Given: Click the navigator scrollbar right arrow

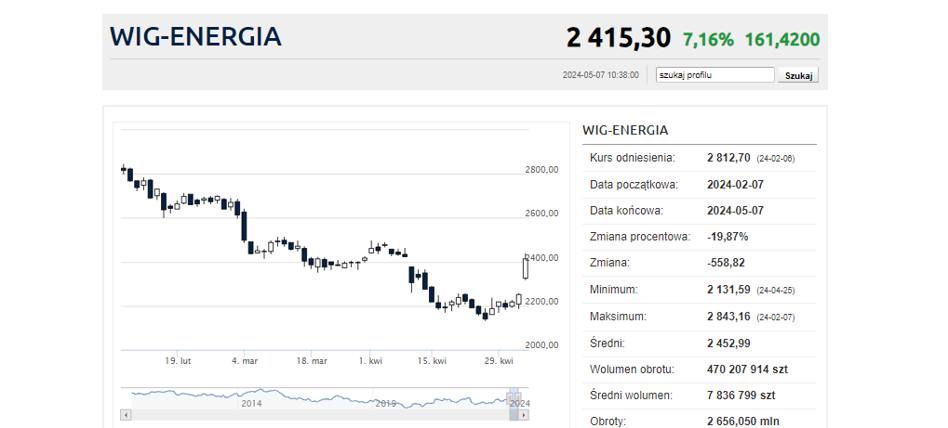Looking at the screenshot, I should (524, 415).
